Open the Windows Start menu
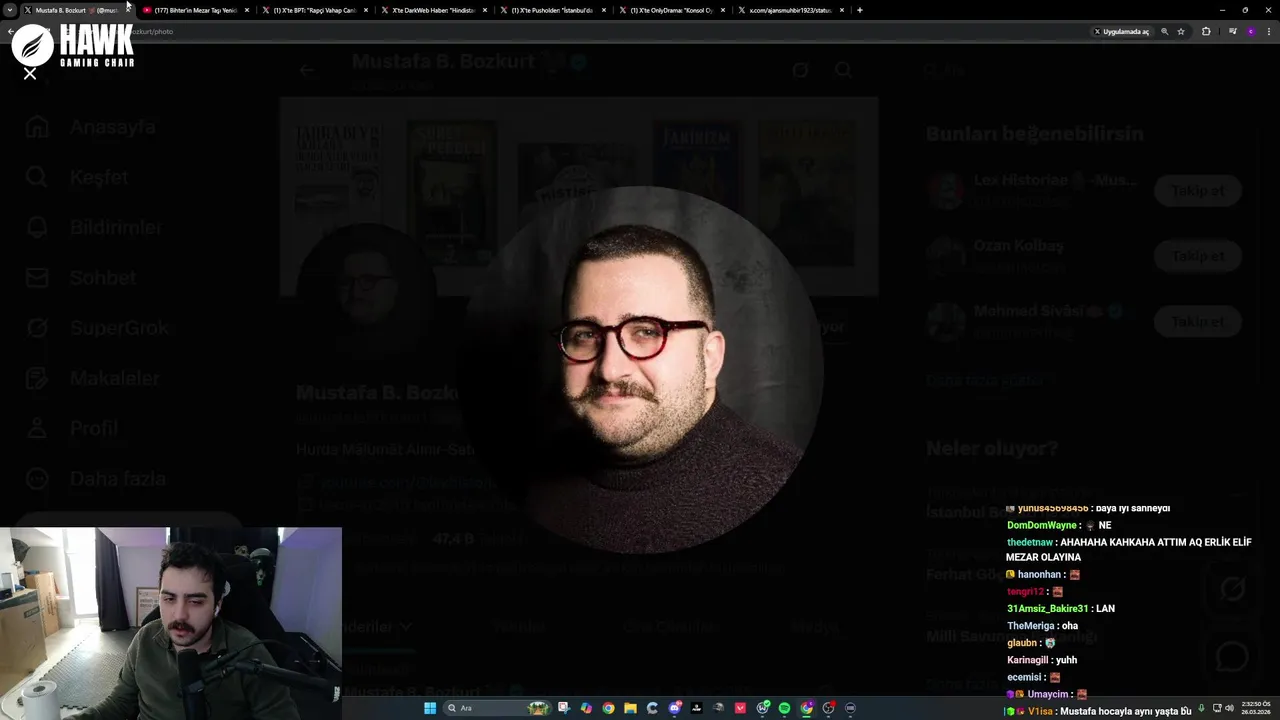 430,708
